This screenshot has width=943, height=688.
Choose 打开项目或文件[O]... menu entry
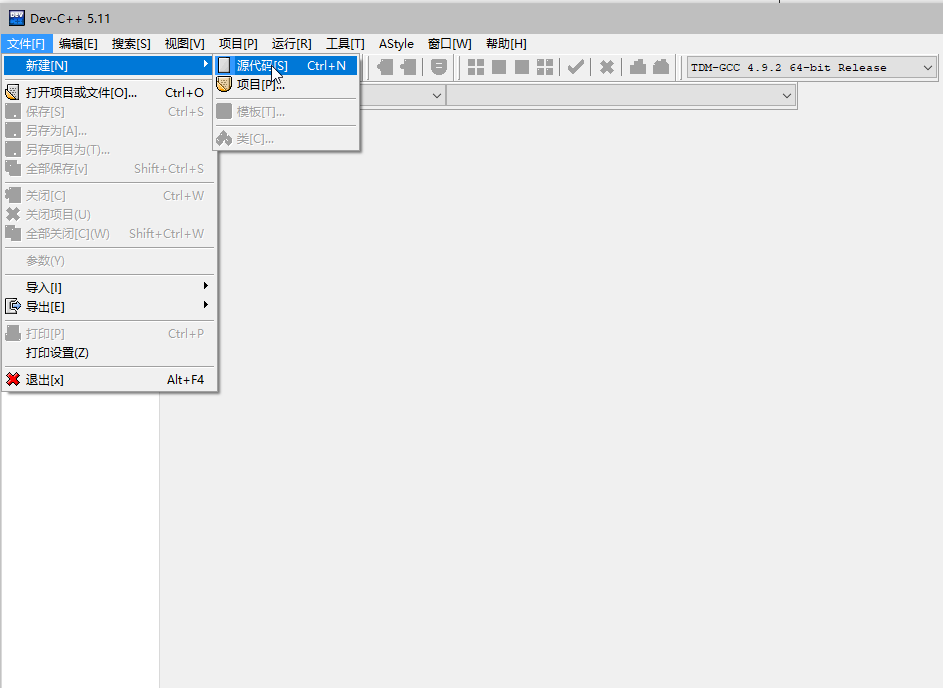[x=109, y=93]
